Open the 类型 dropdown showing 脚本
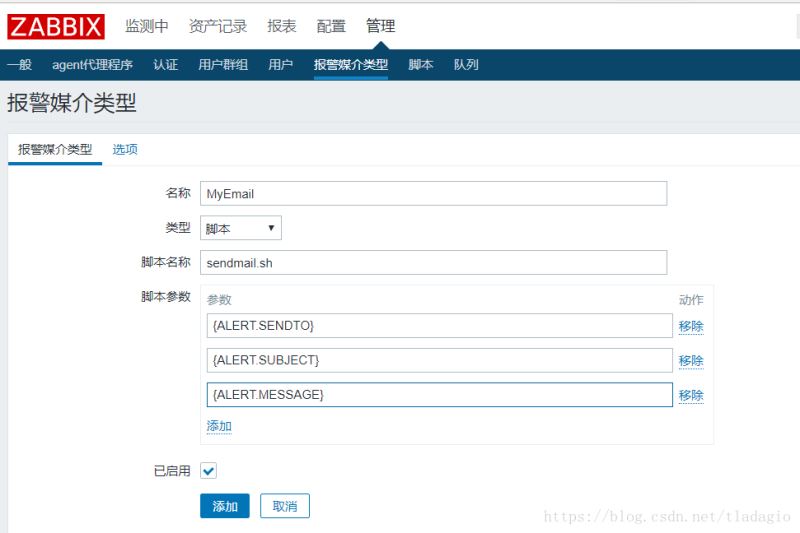This screenshot has width=800, height=533. point(241,228)
